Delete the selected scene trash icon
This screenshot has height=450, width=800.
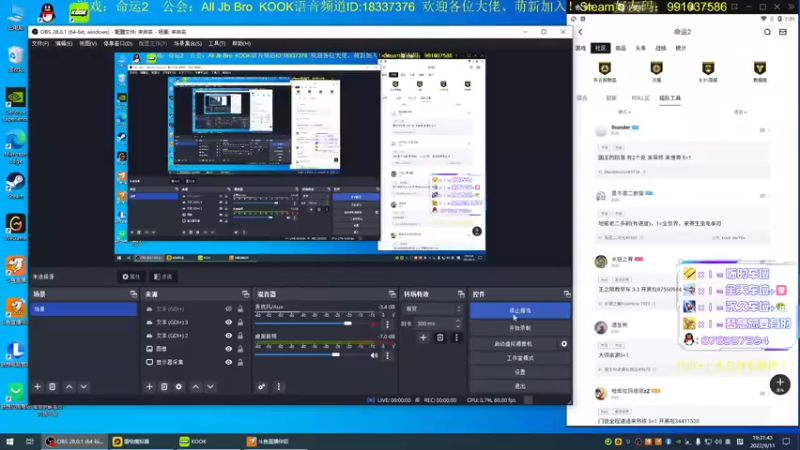pos(52,387)
